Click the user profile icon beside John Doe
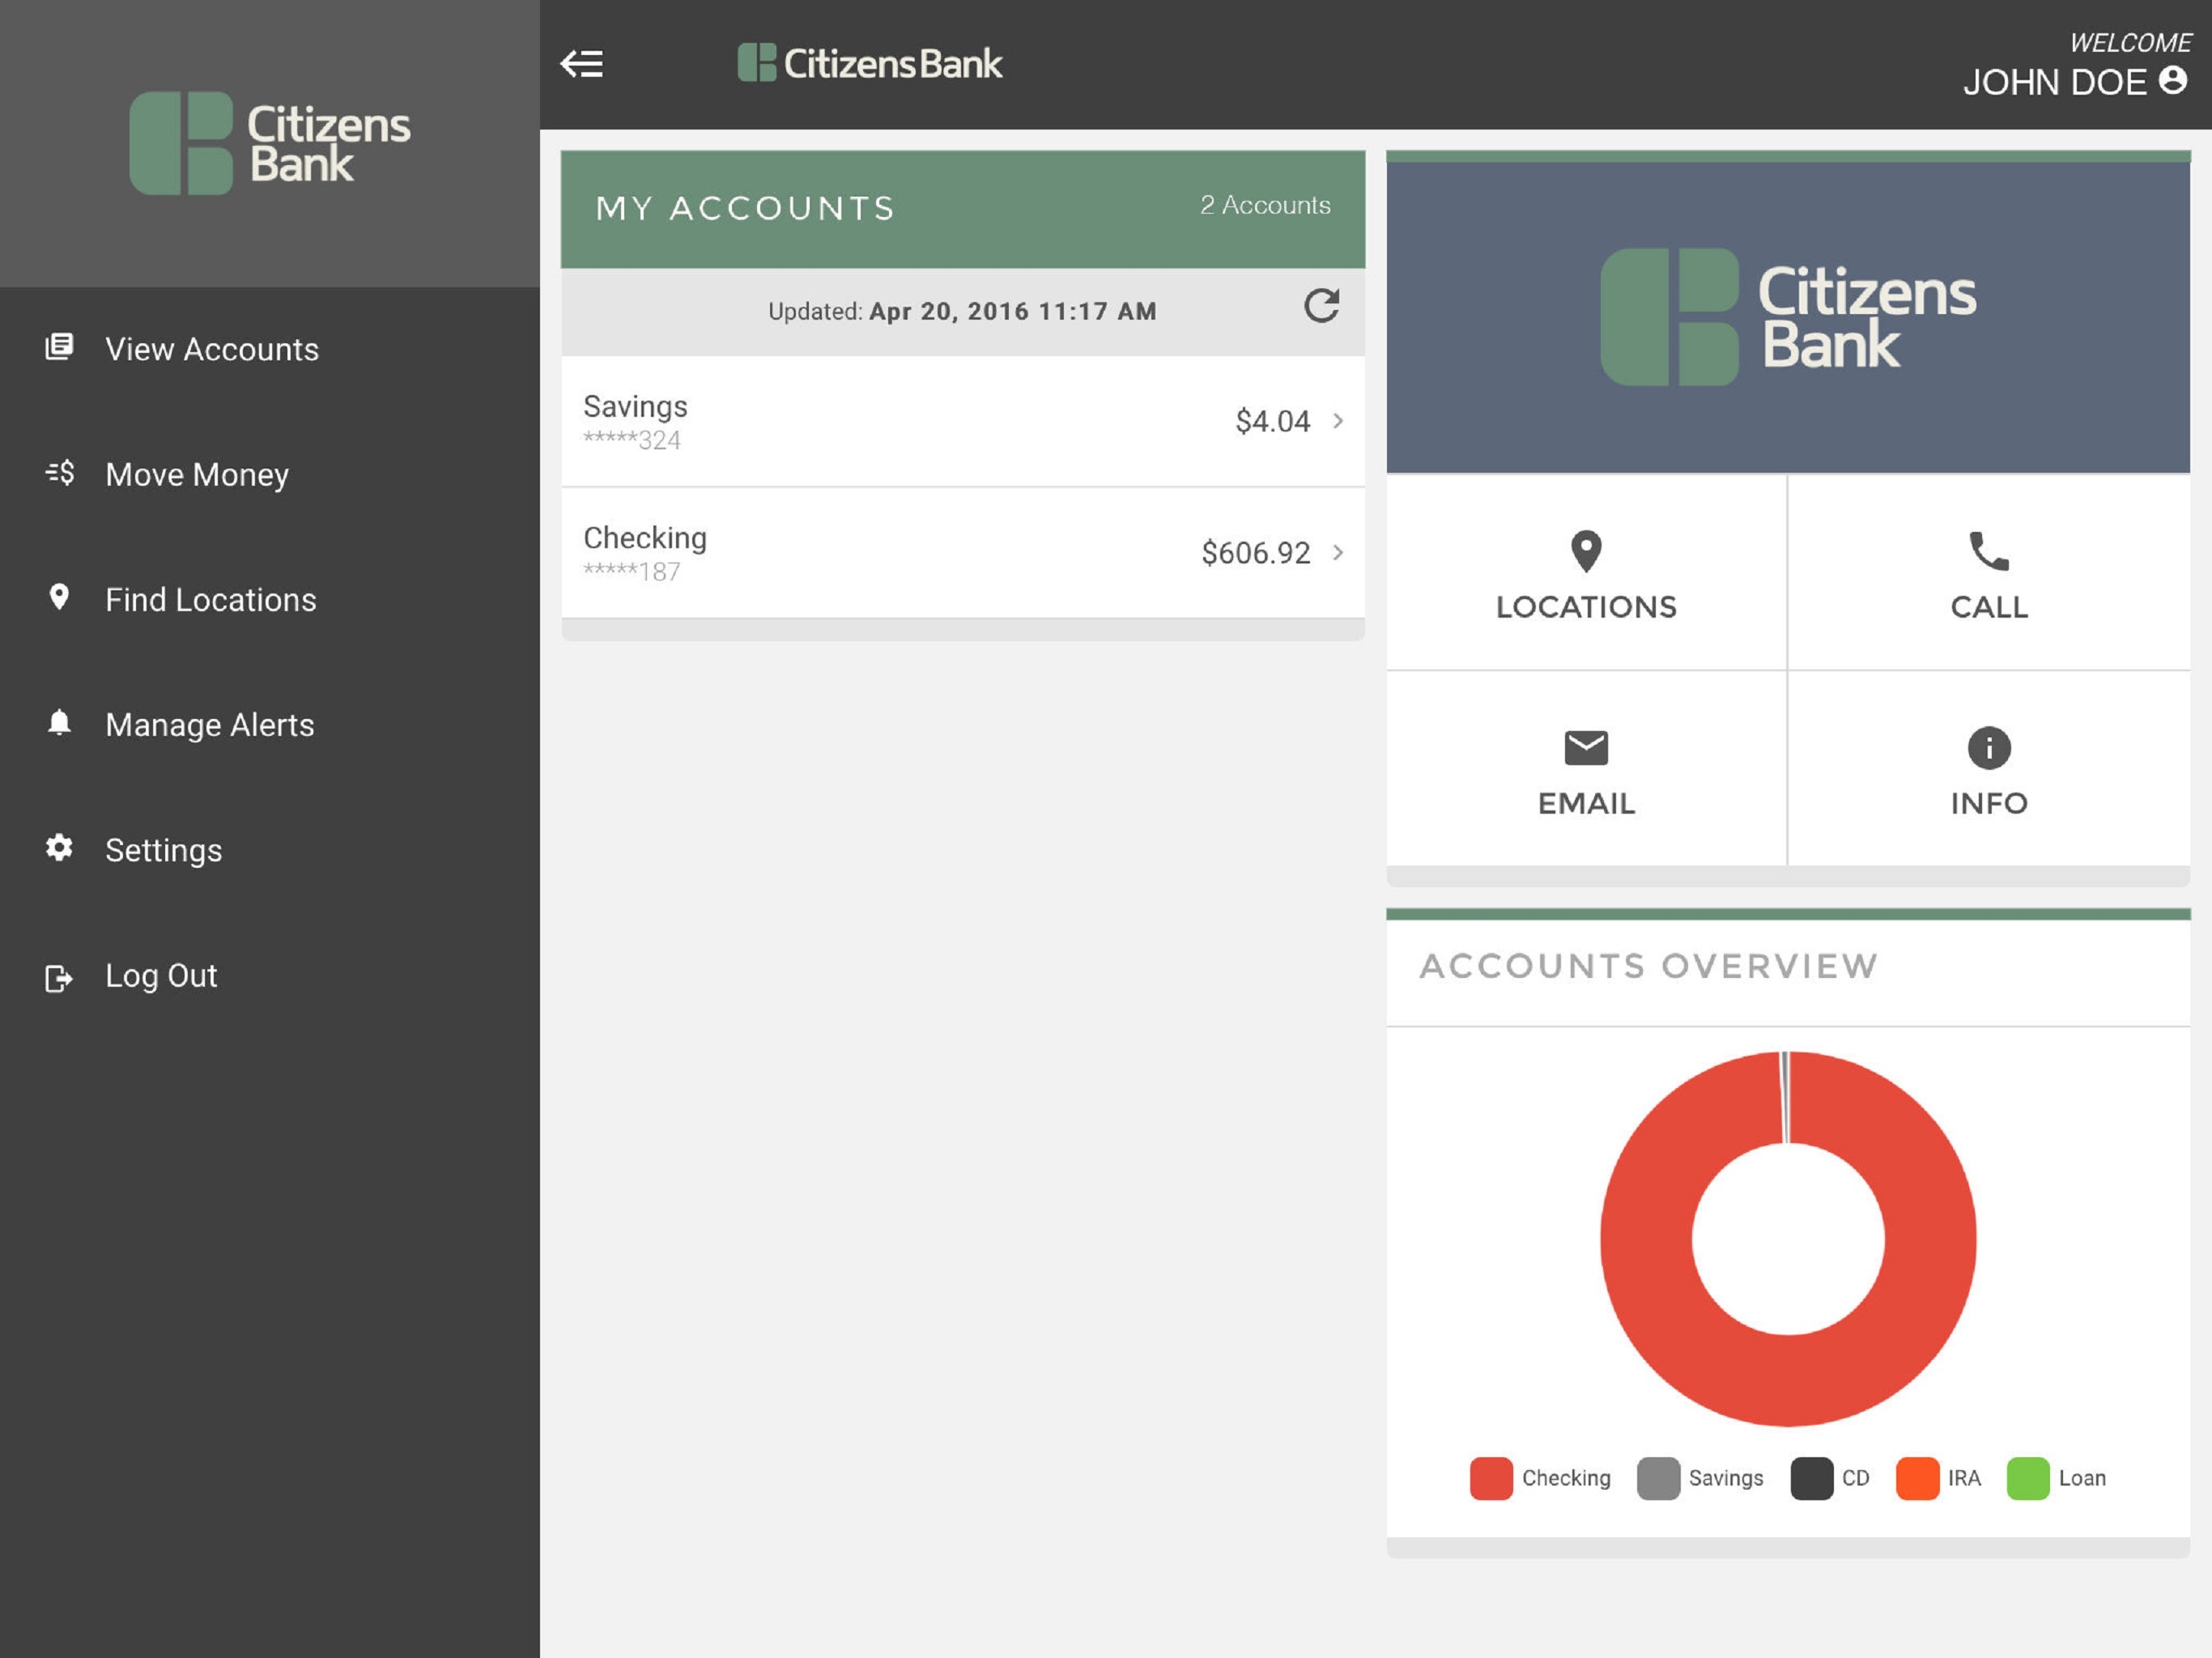The image size is (2212, 1658). coord(2173,80)
